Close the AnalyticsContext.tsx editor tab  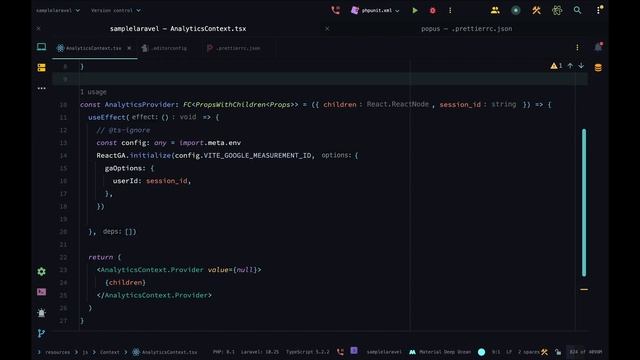point(129,48)
